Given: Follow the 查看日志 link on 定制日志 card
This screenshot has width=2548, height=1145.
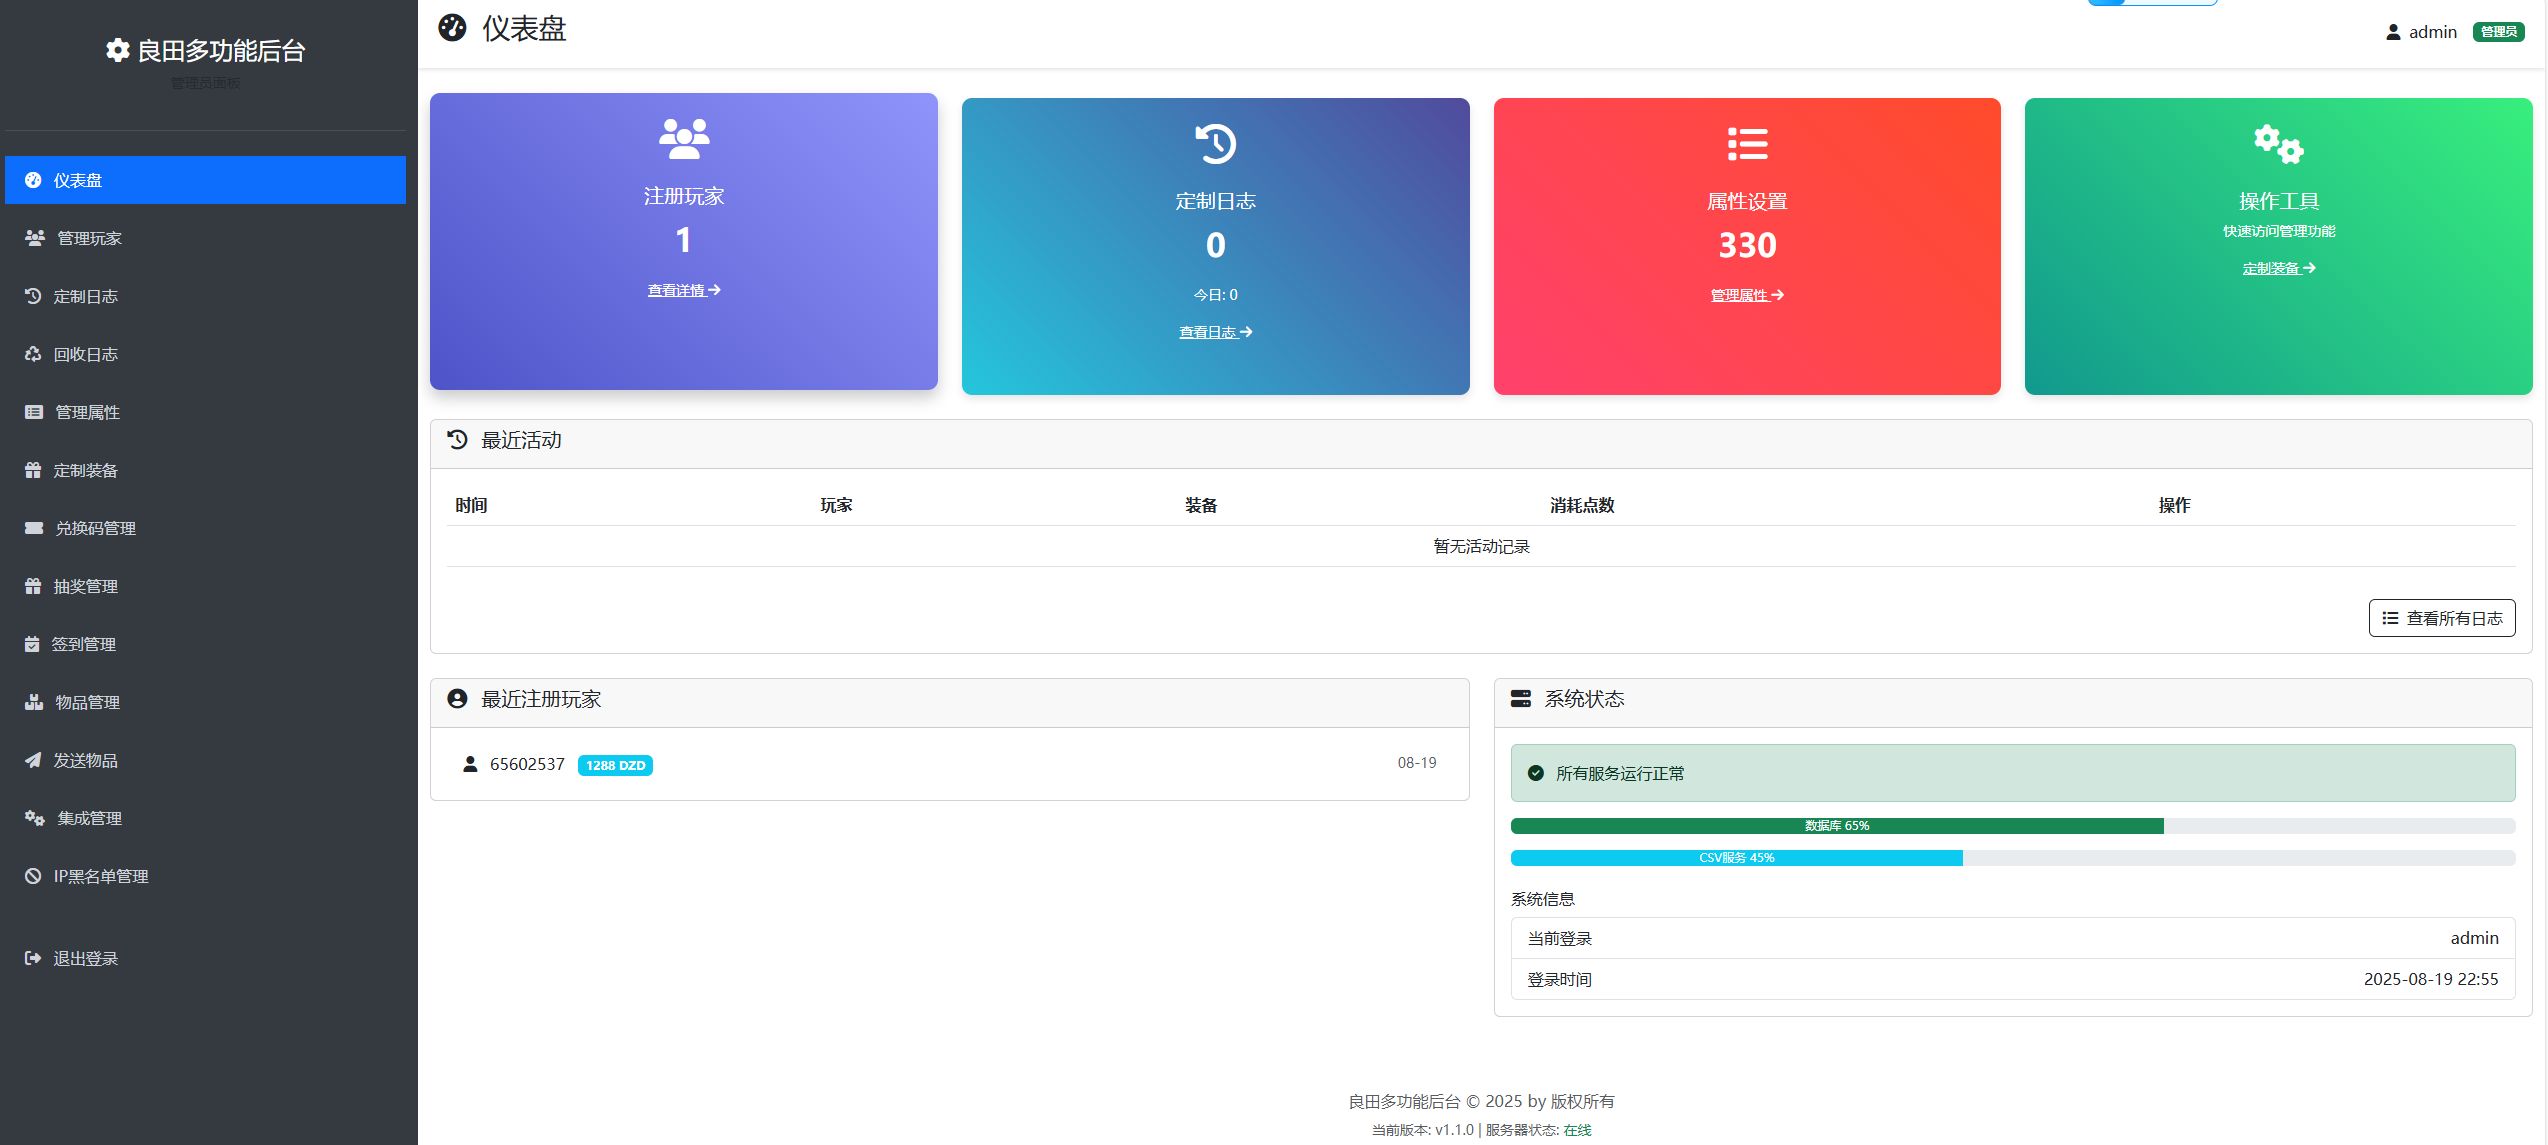Looking at the screenshot, I should (1216, 332).
